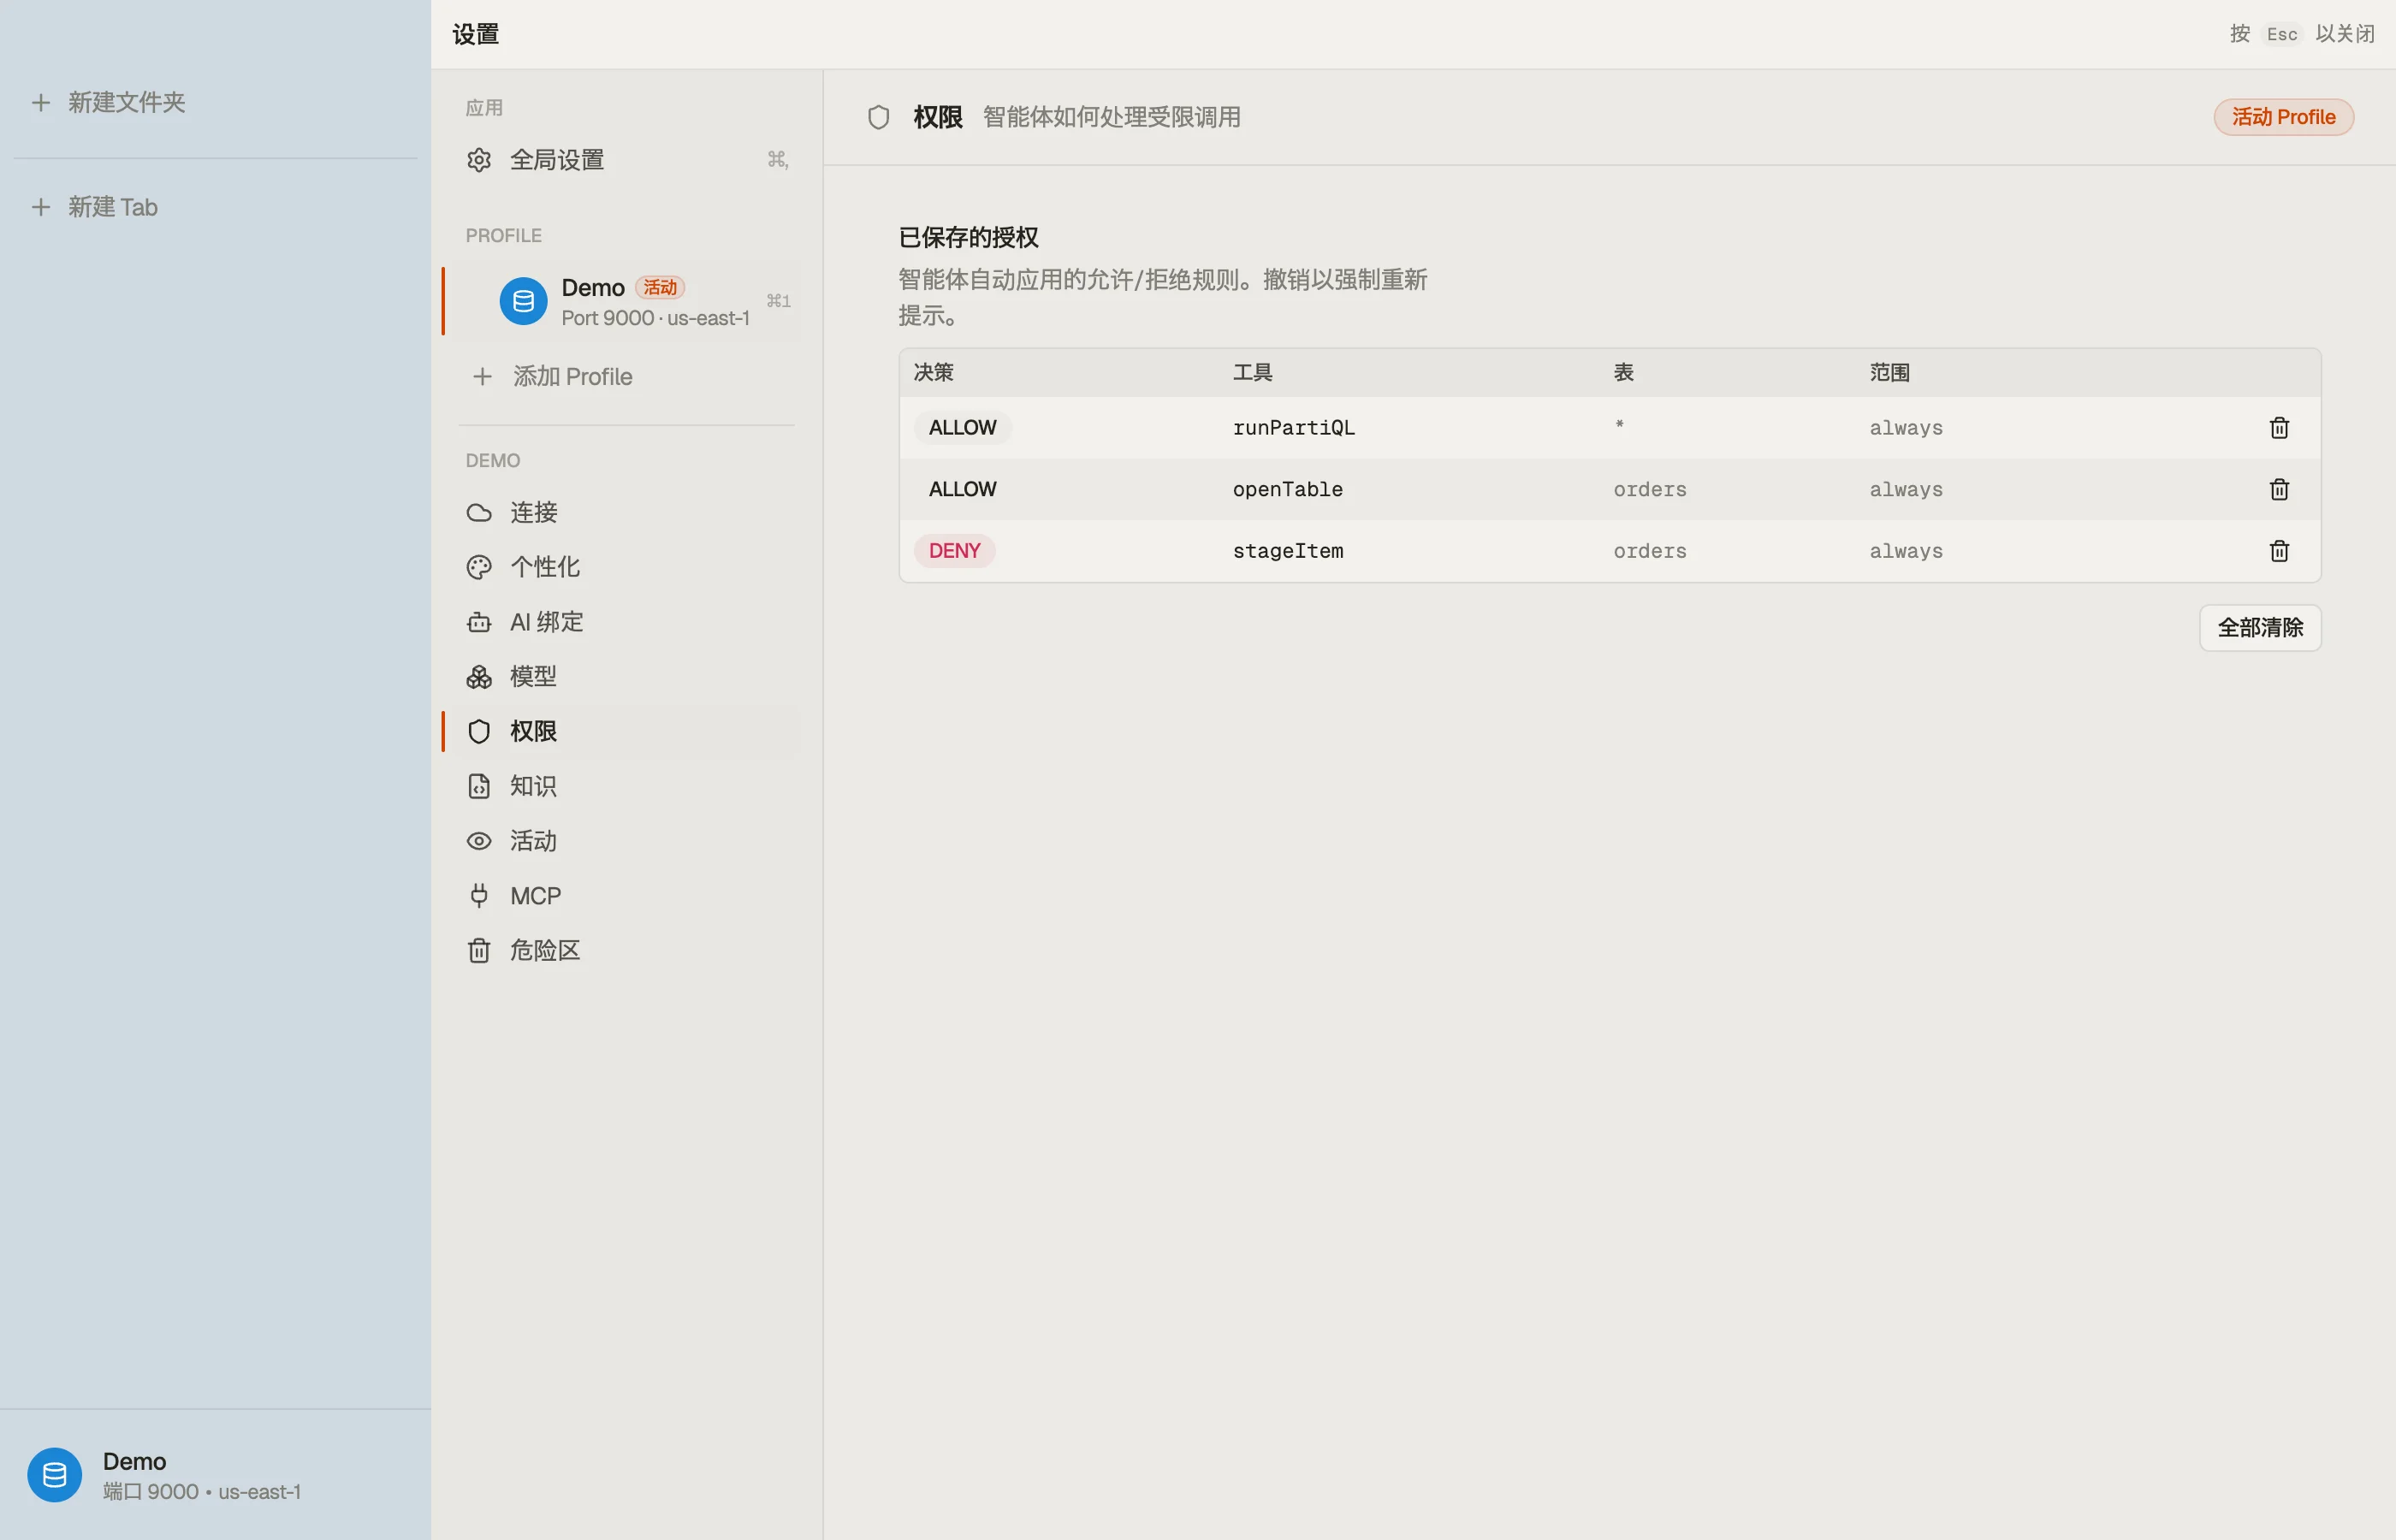
Task: Click the plug icon next to MCP
Action: (x=479, y=896)
